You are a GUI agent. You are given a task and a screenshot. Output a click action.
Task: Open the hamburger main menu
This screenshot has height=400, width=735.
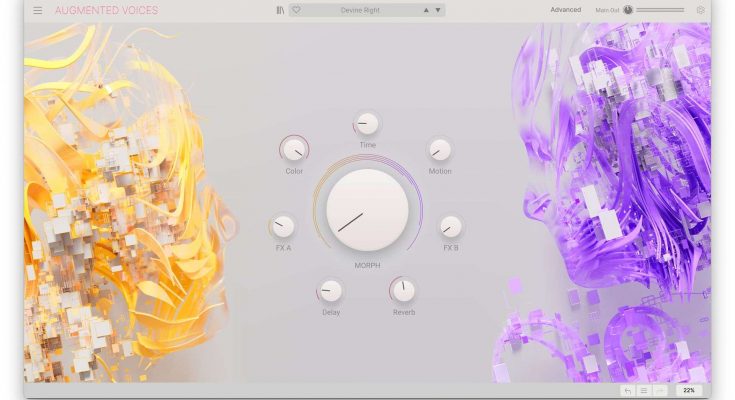[37, 11]
